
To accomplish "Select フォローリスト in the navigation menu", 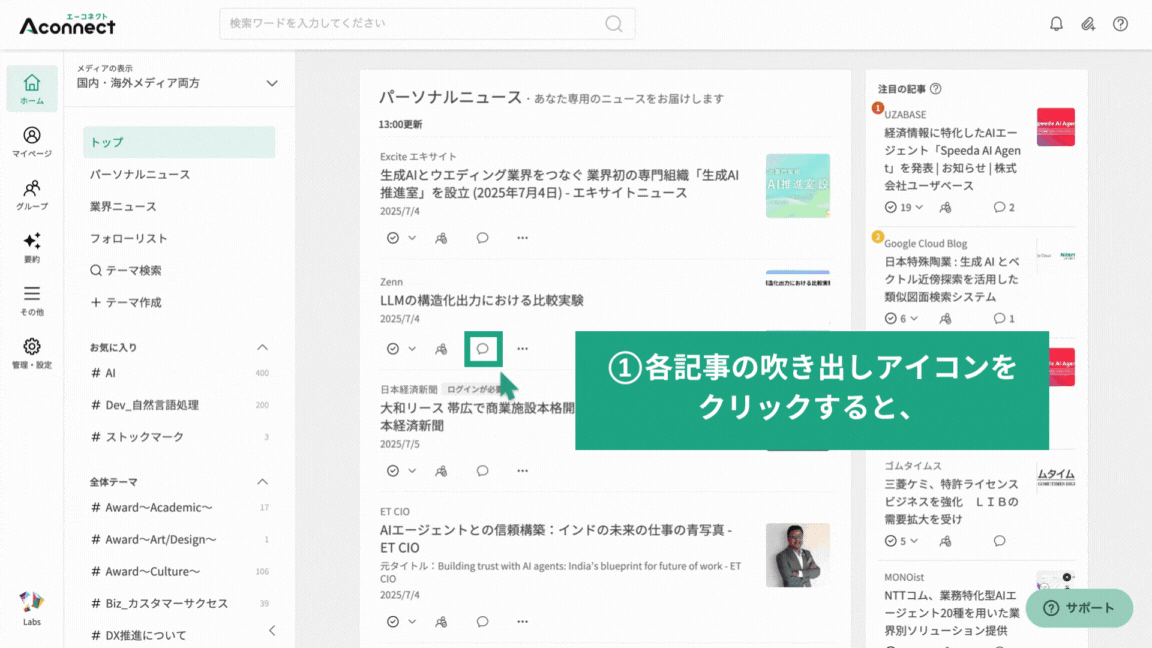I will click(x=129, y=238).
